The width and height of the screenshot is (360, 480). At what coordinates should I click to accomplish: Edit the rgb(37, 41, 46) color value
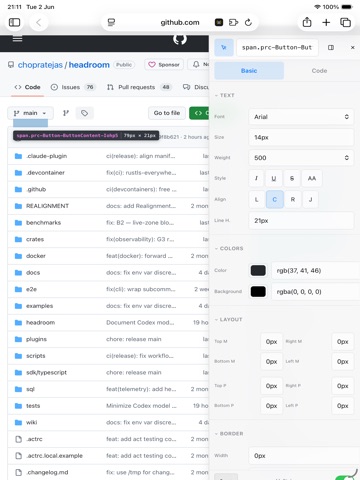tap(316, 270)
